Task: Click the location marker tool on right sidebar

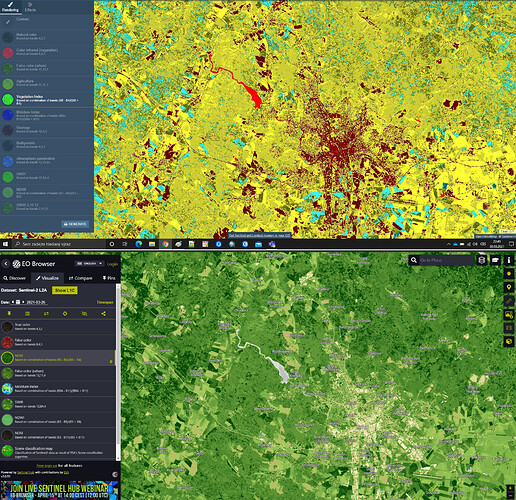Action: (509, 287)
